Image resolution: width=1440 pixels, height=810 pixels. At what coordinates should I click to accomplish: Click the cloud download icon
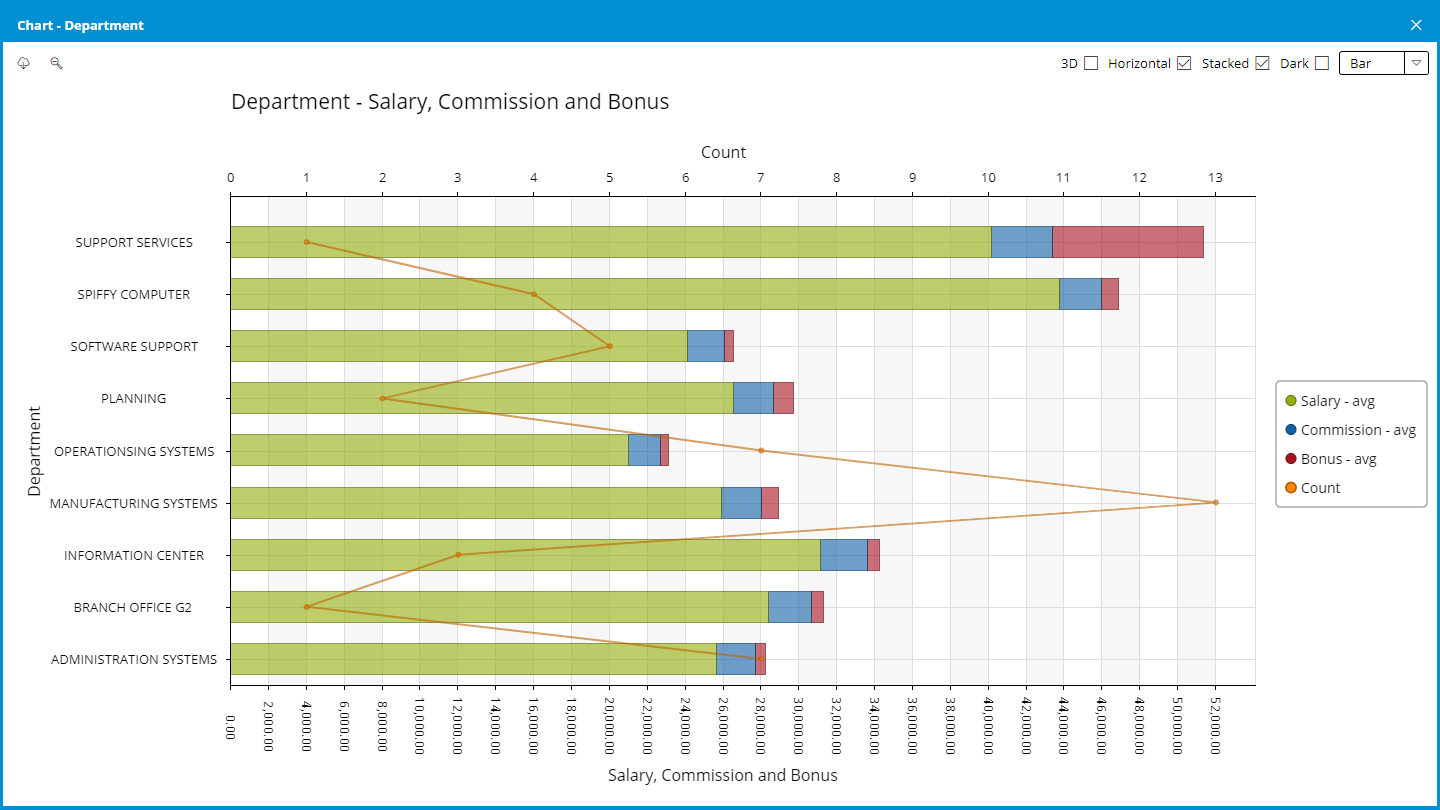24,63
